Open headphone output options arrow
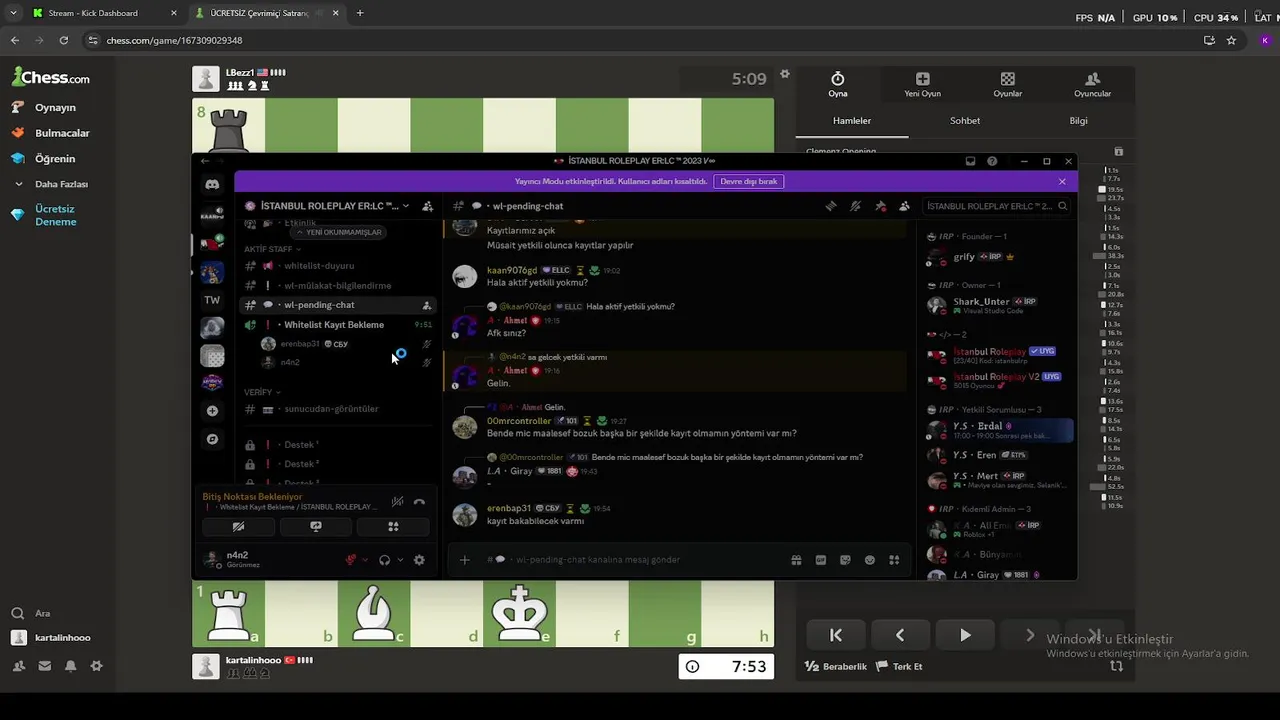1280x720 pixels. click(400, 560)
